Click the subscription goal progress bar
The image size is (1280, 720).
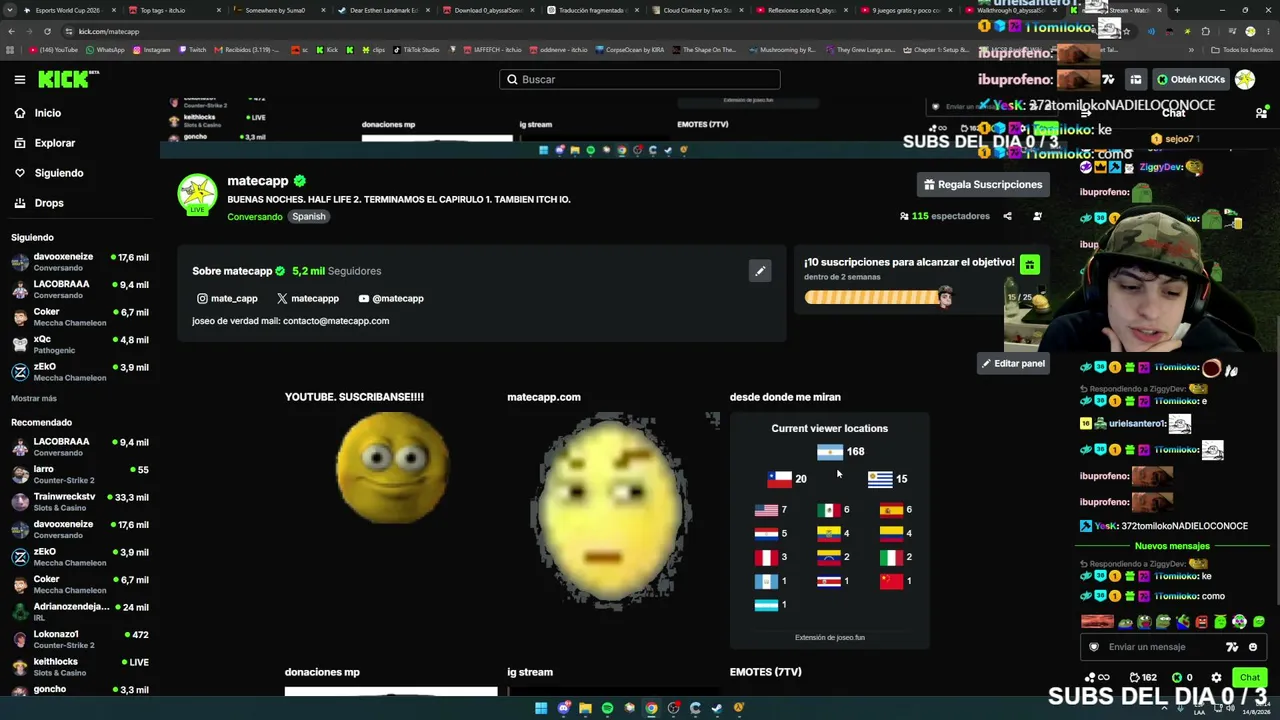(x=878, y=297)
